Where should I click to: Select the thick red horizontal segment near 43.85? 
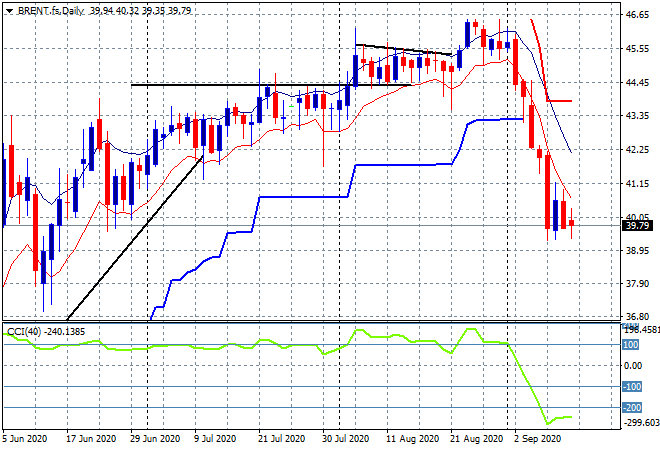[x=559, y=101]
